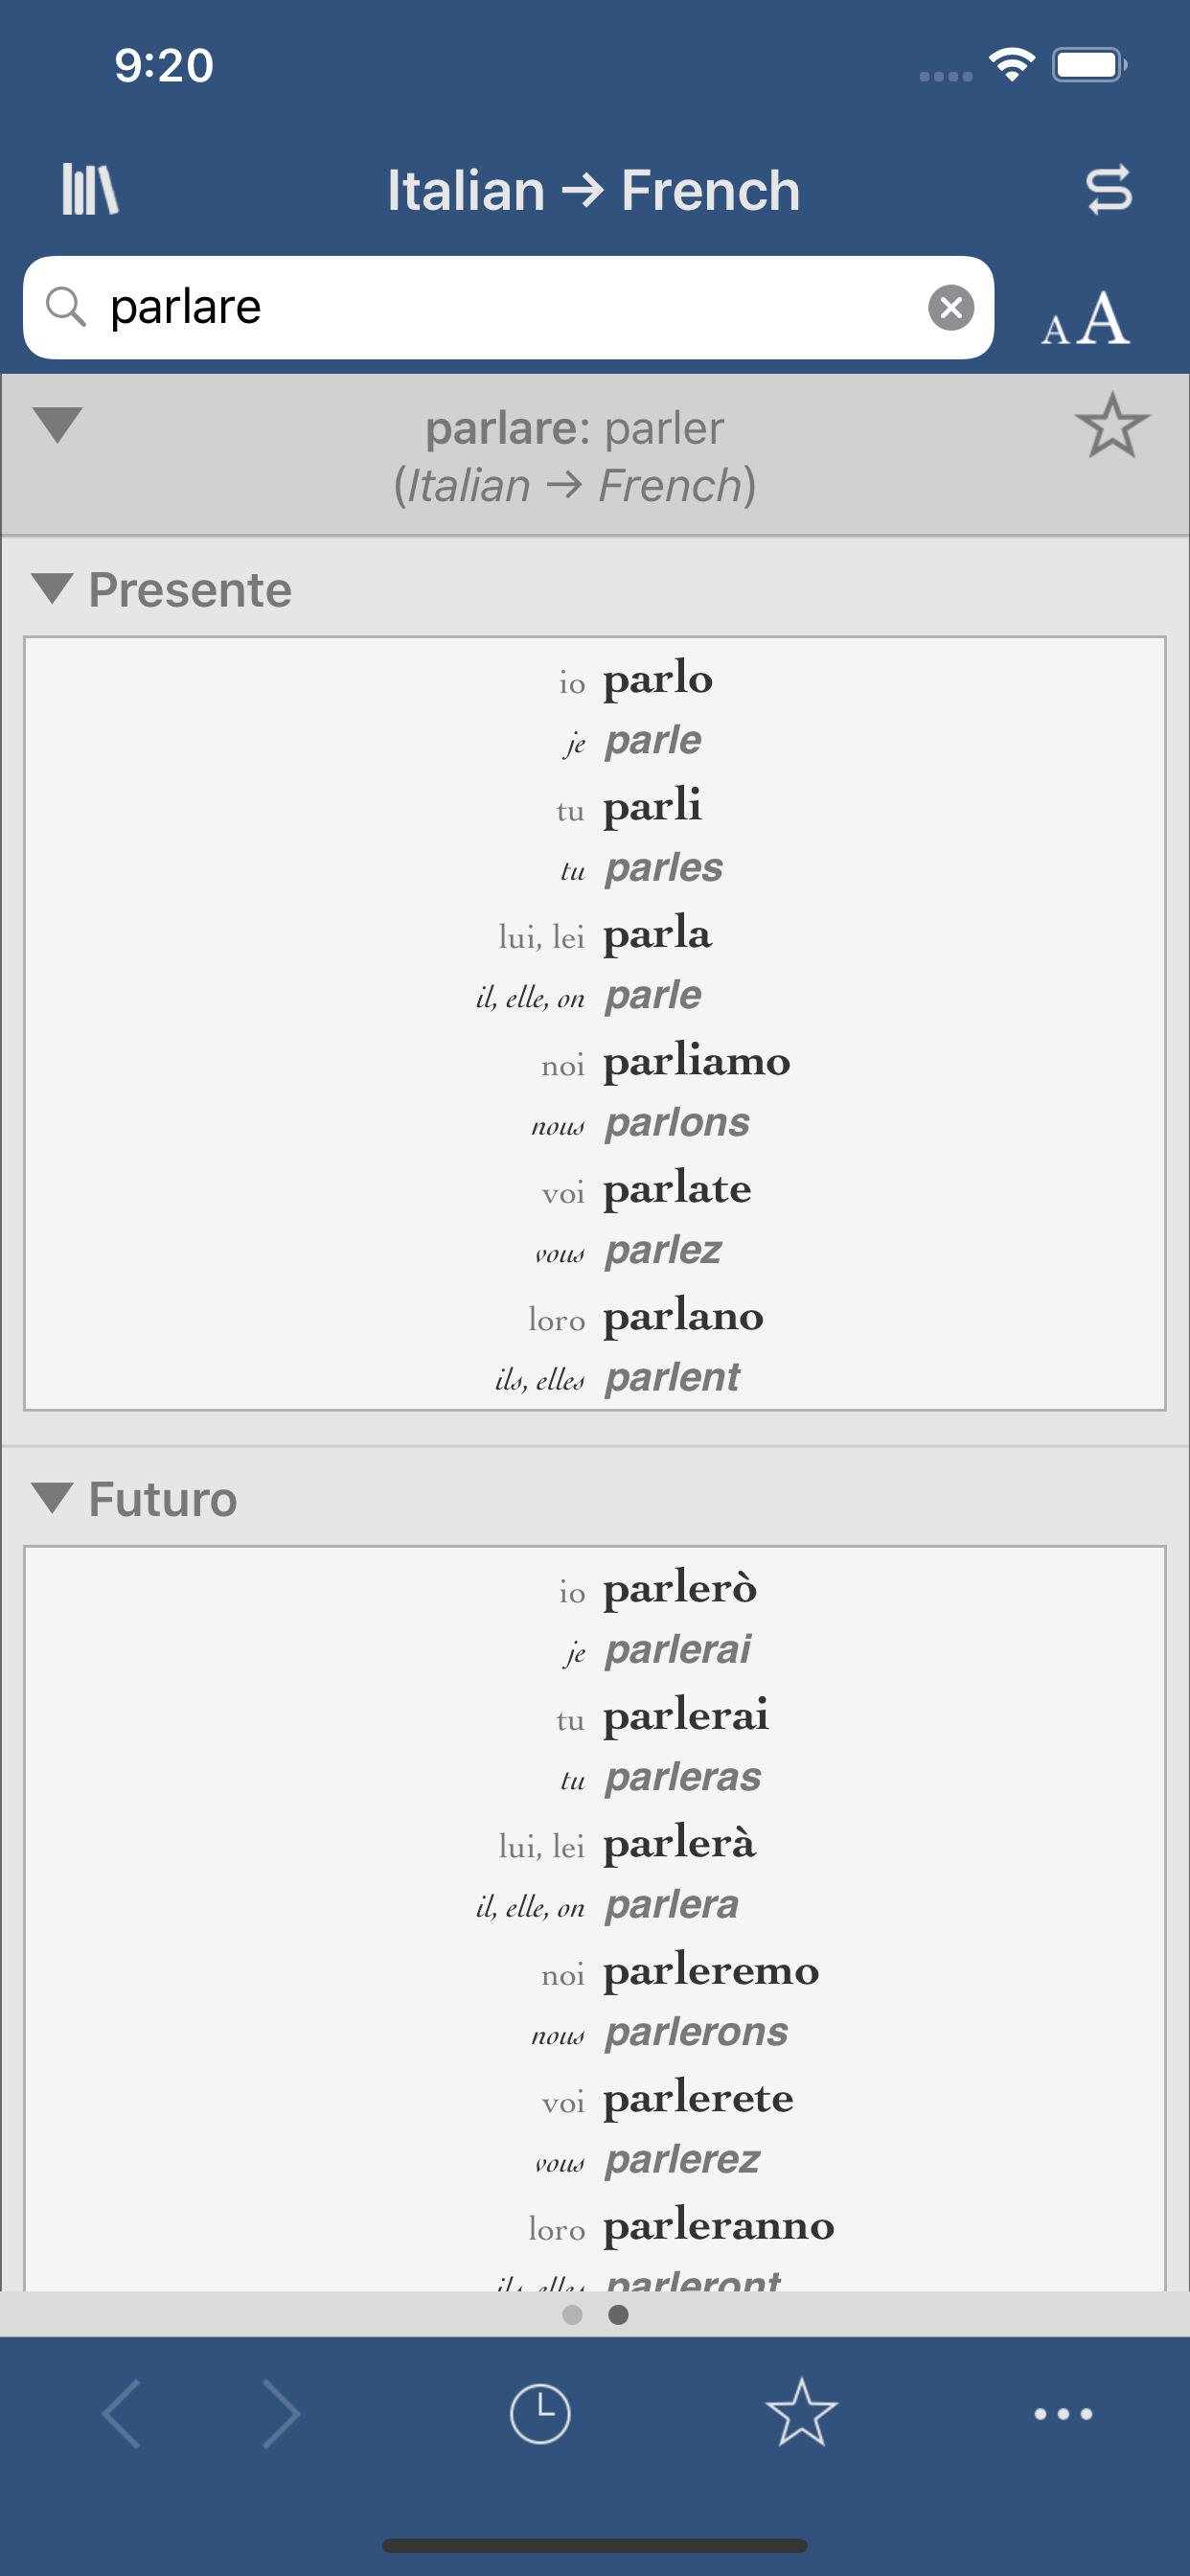Switch to first page dot
1190x2576 pixels.
coord(572,2314)
